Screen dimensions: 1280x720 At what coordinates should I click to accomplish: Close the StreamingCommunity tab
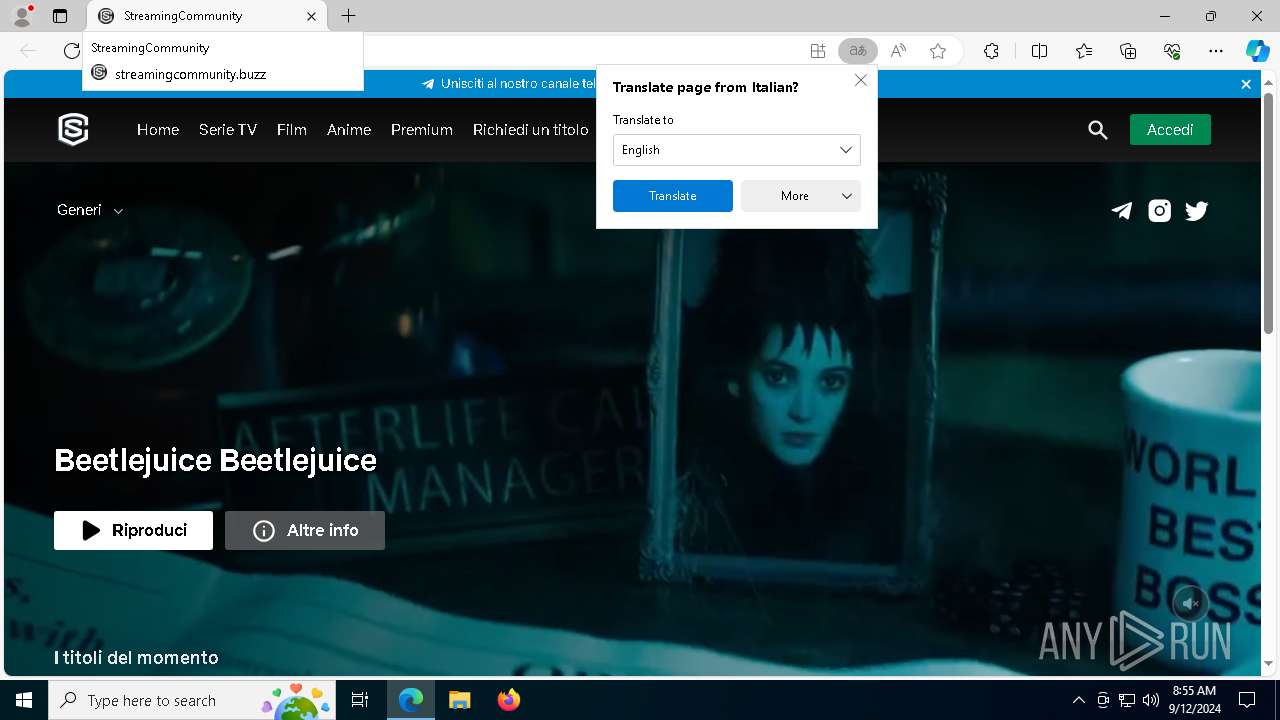pyautogui.click(x=311, y=16)
